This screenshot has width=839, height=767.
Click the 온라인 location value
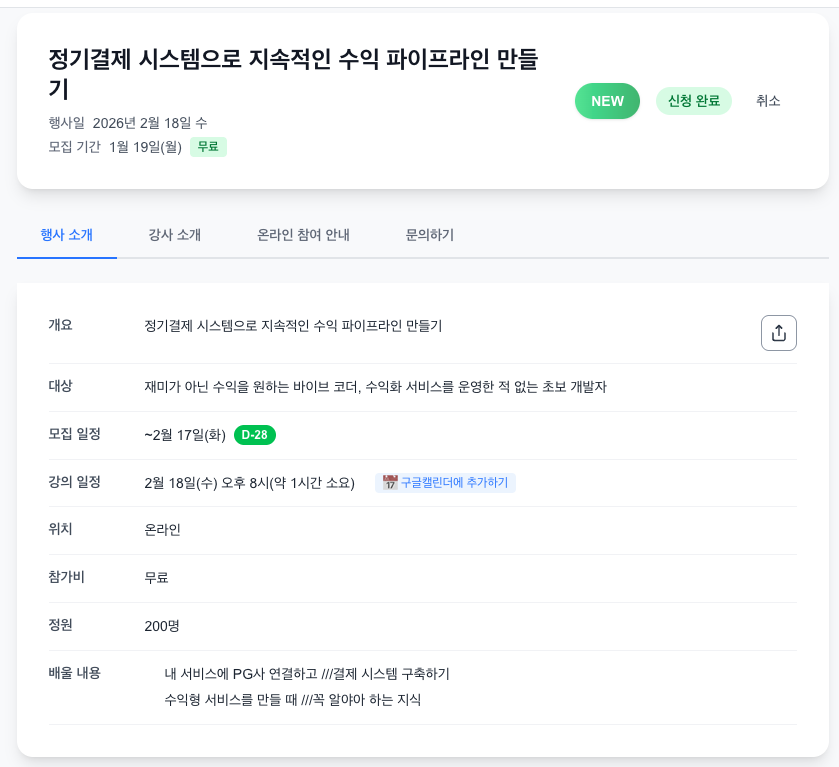162,530
